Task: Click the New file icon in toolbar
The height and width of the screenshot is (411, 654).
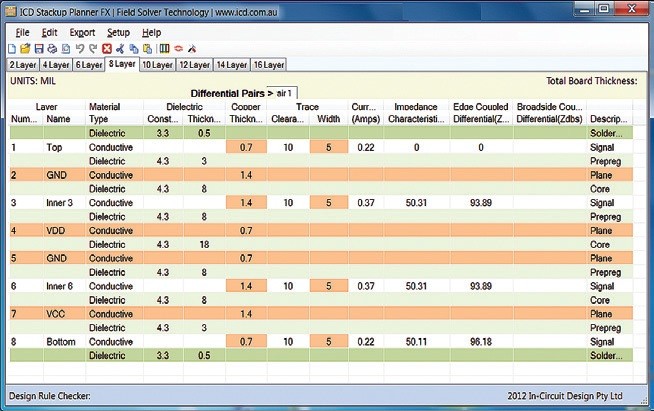Action: click(12, 48)
